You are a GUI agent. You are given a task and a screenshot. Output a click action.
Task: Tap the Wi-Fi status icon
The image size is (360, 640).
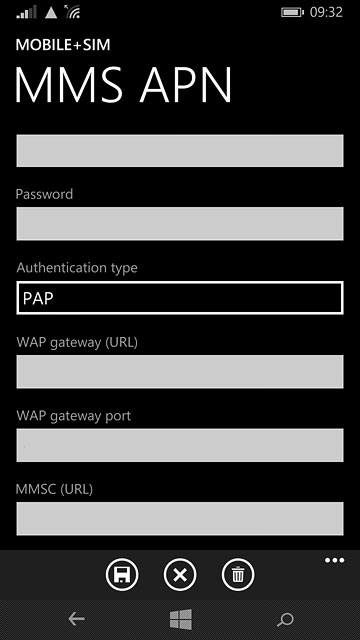[x=72, y=12]
